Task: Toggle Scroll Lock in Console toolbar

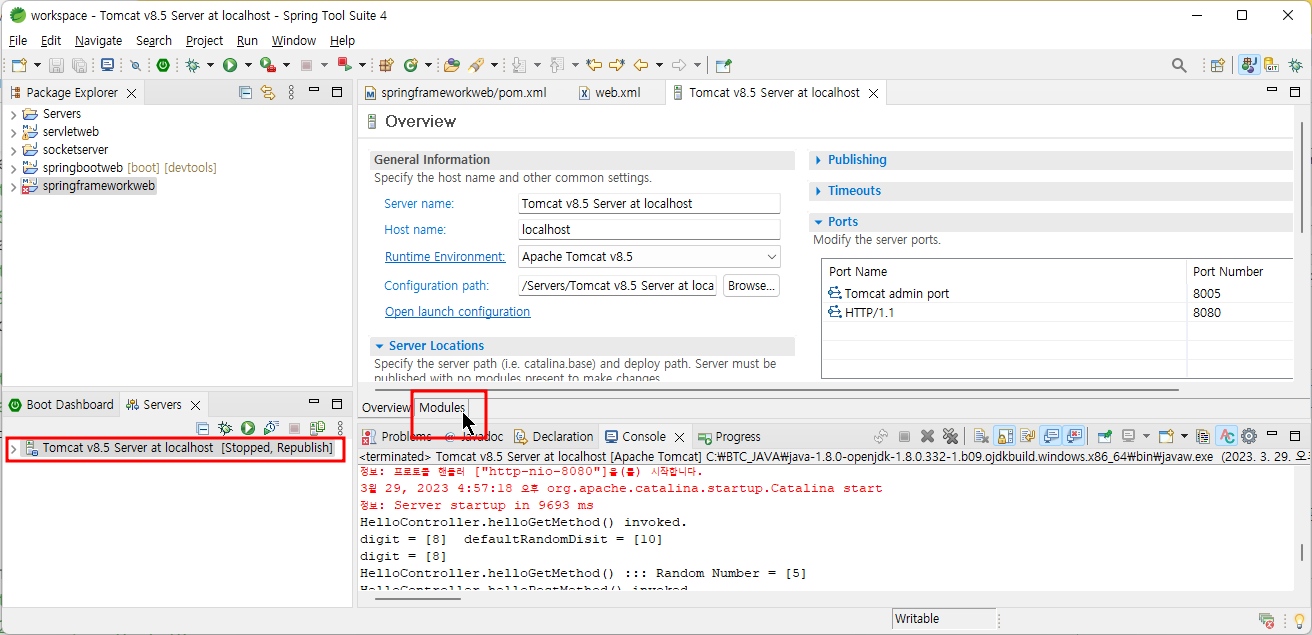Action: coord(1004,436)
